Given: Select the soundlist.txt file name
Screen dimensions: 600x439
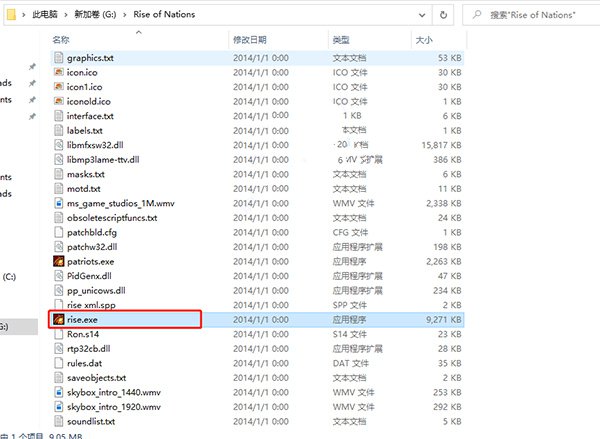Looking at the screenshot, I should (x=91, y=421).
